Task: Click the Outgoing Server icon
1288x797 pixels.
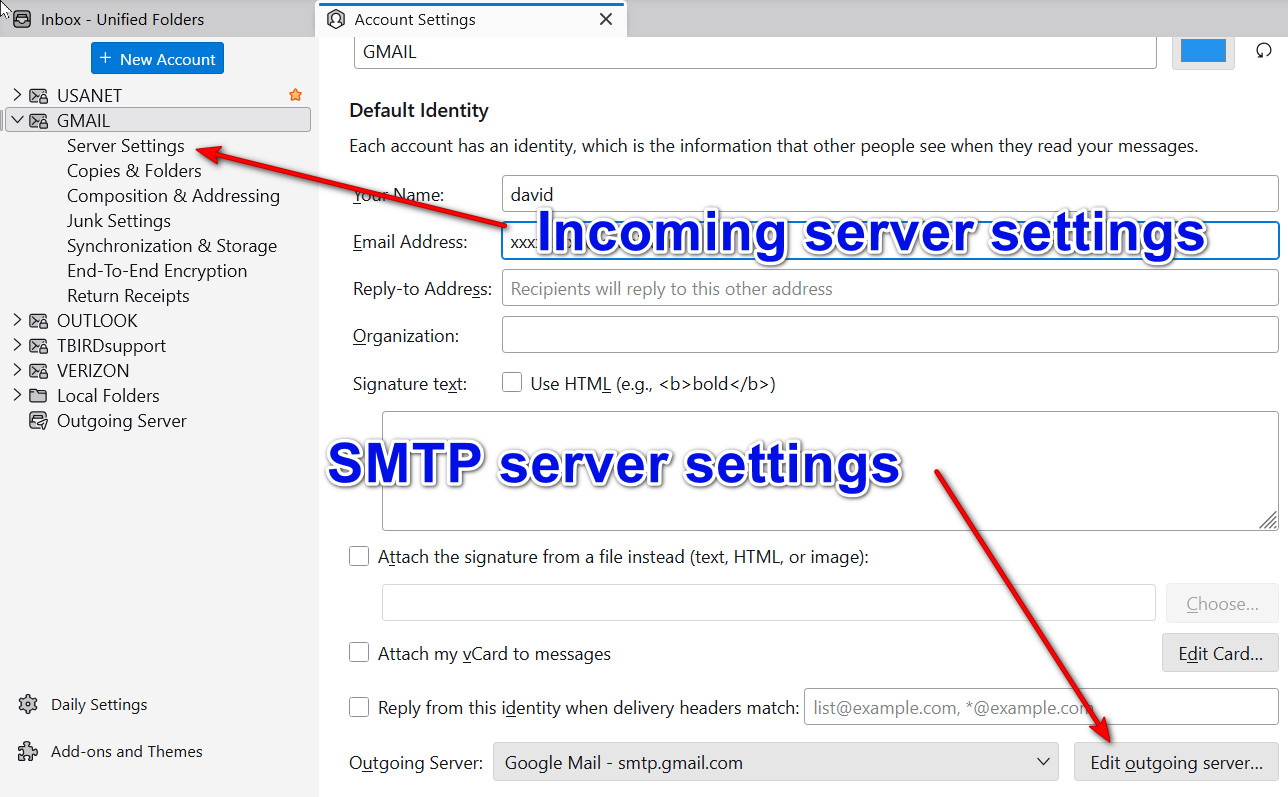Action: (38, 421)
